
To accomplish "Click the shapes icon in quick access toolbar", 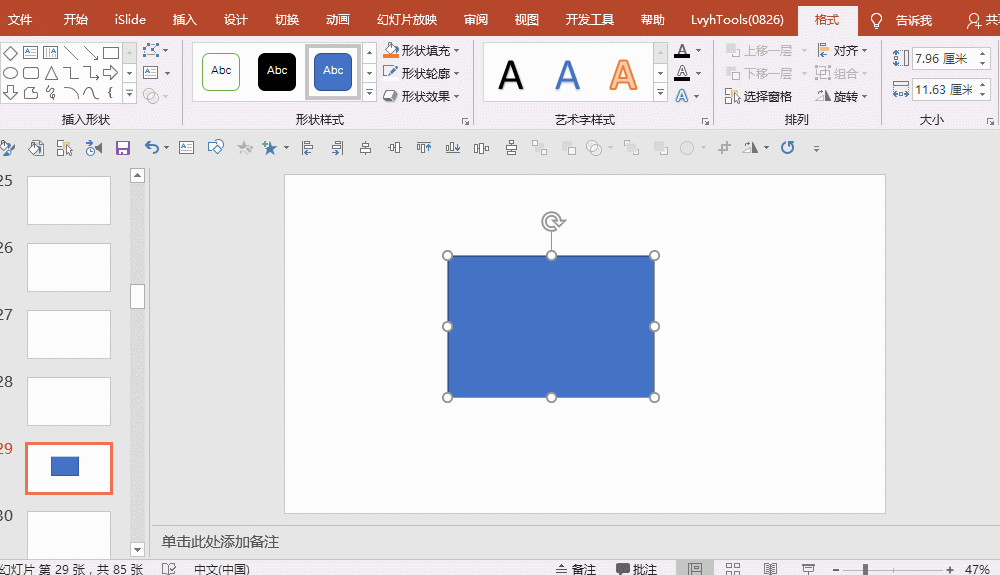I will [216, 148].
